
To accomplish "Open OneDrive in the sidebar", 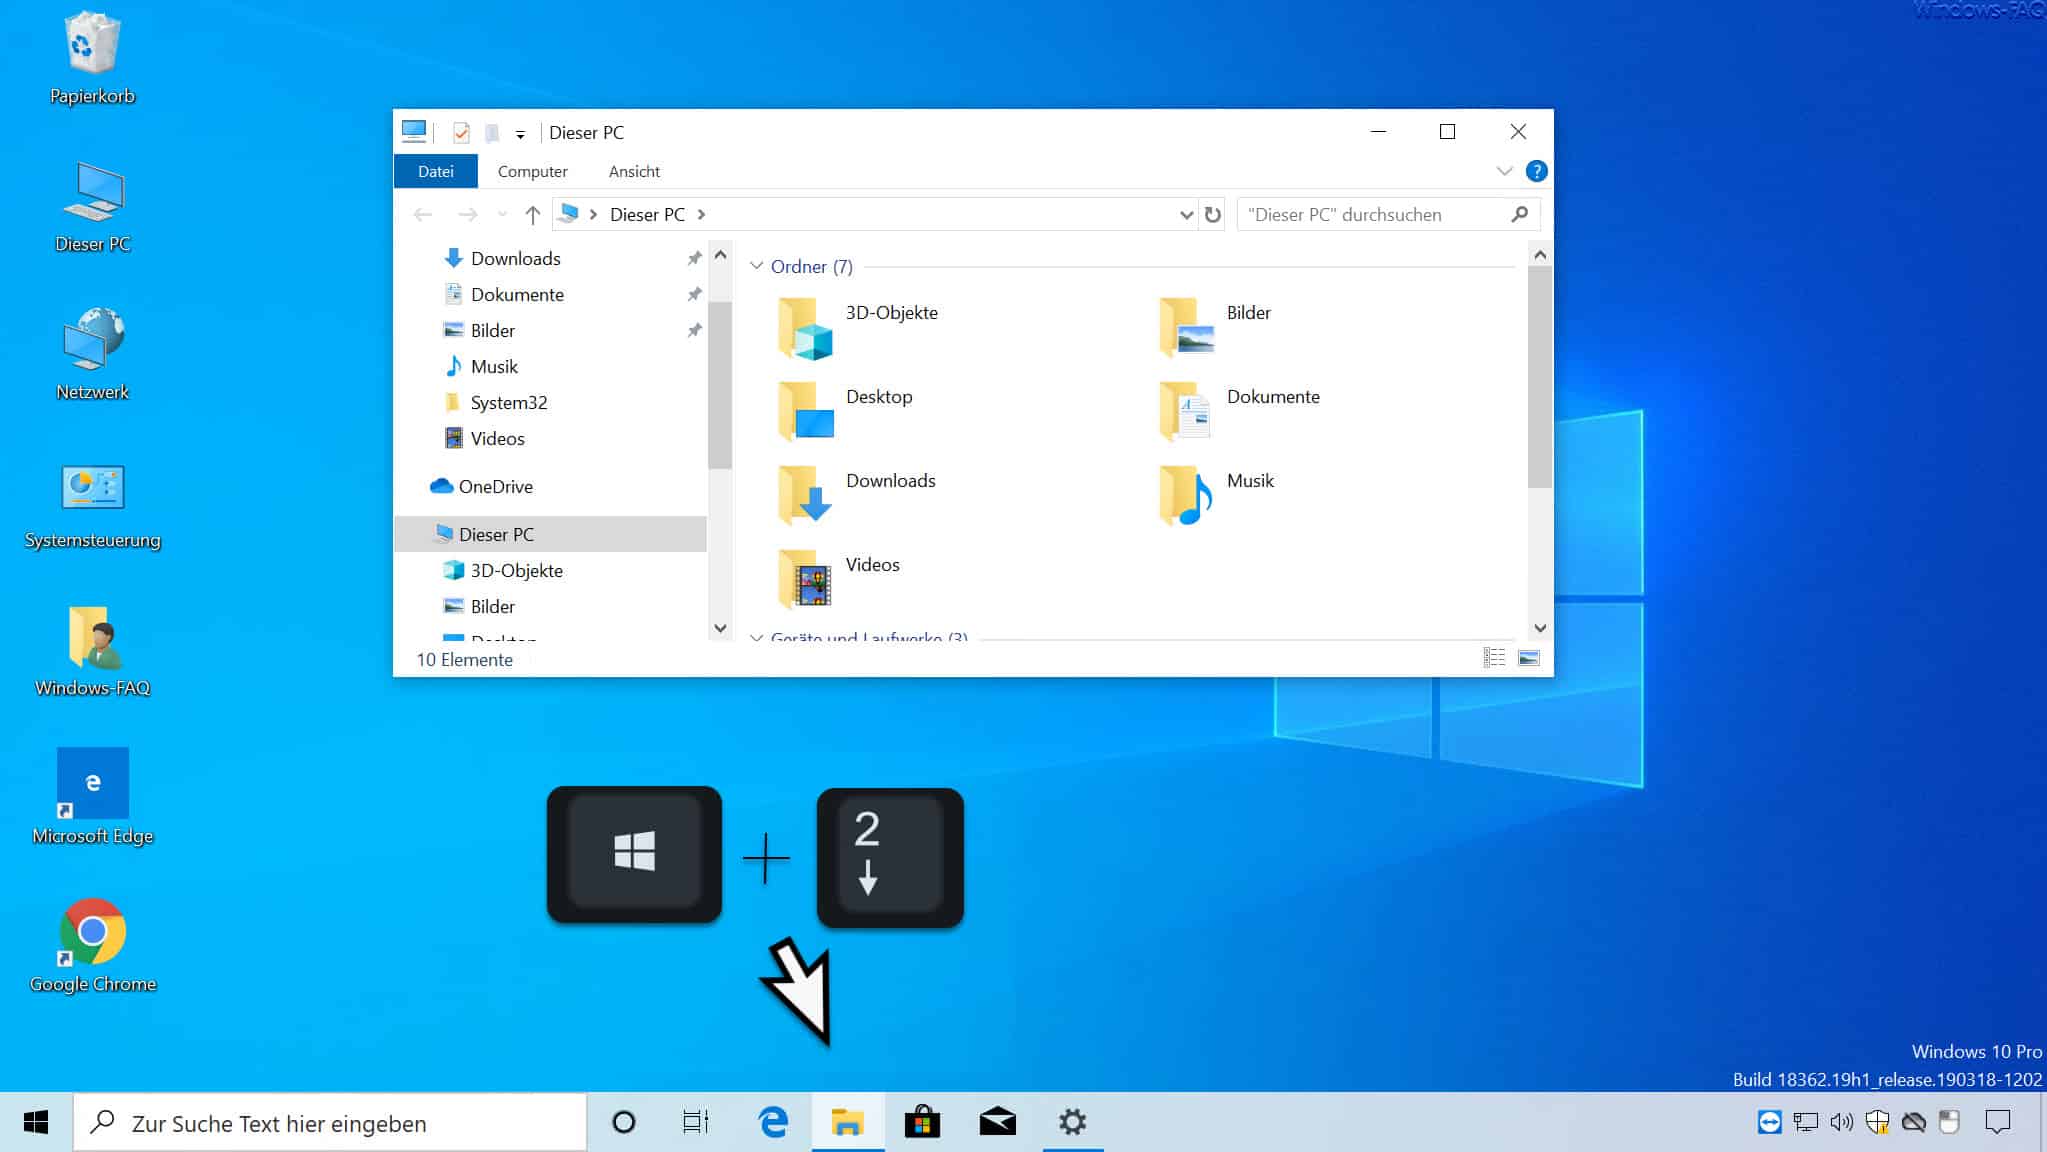I will click(x=496, y=485).
